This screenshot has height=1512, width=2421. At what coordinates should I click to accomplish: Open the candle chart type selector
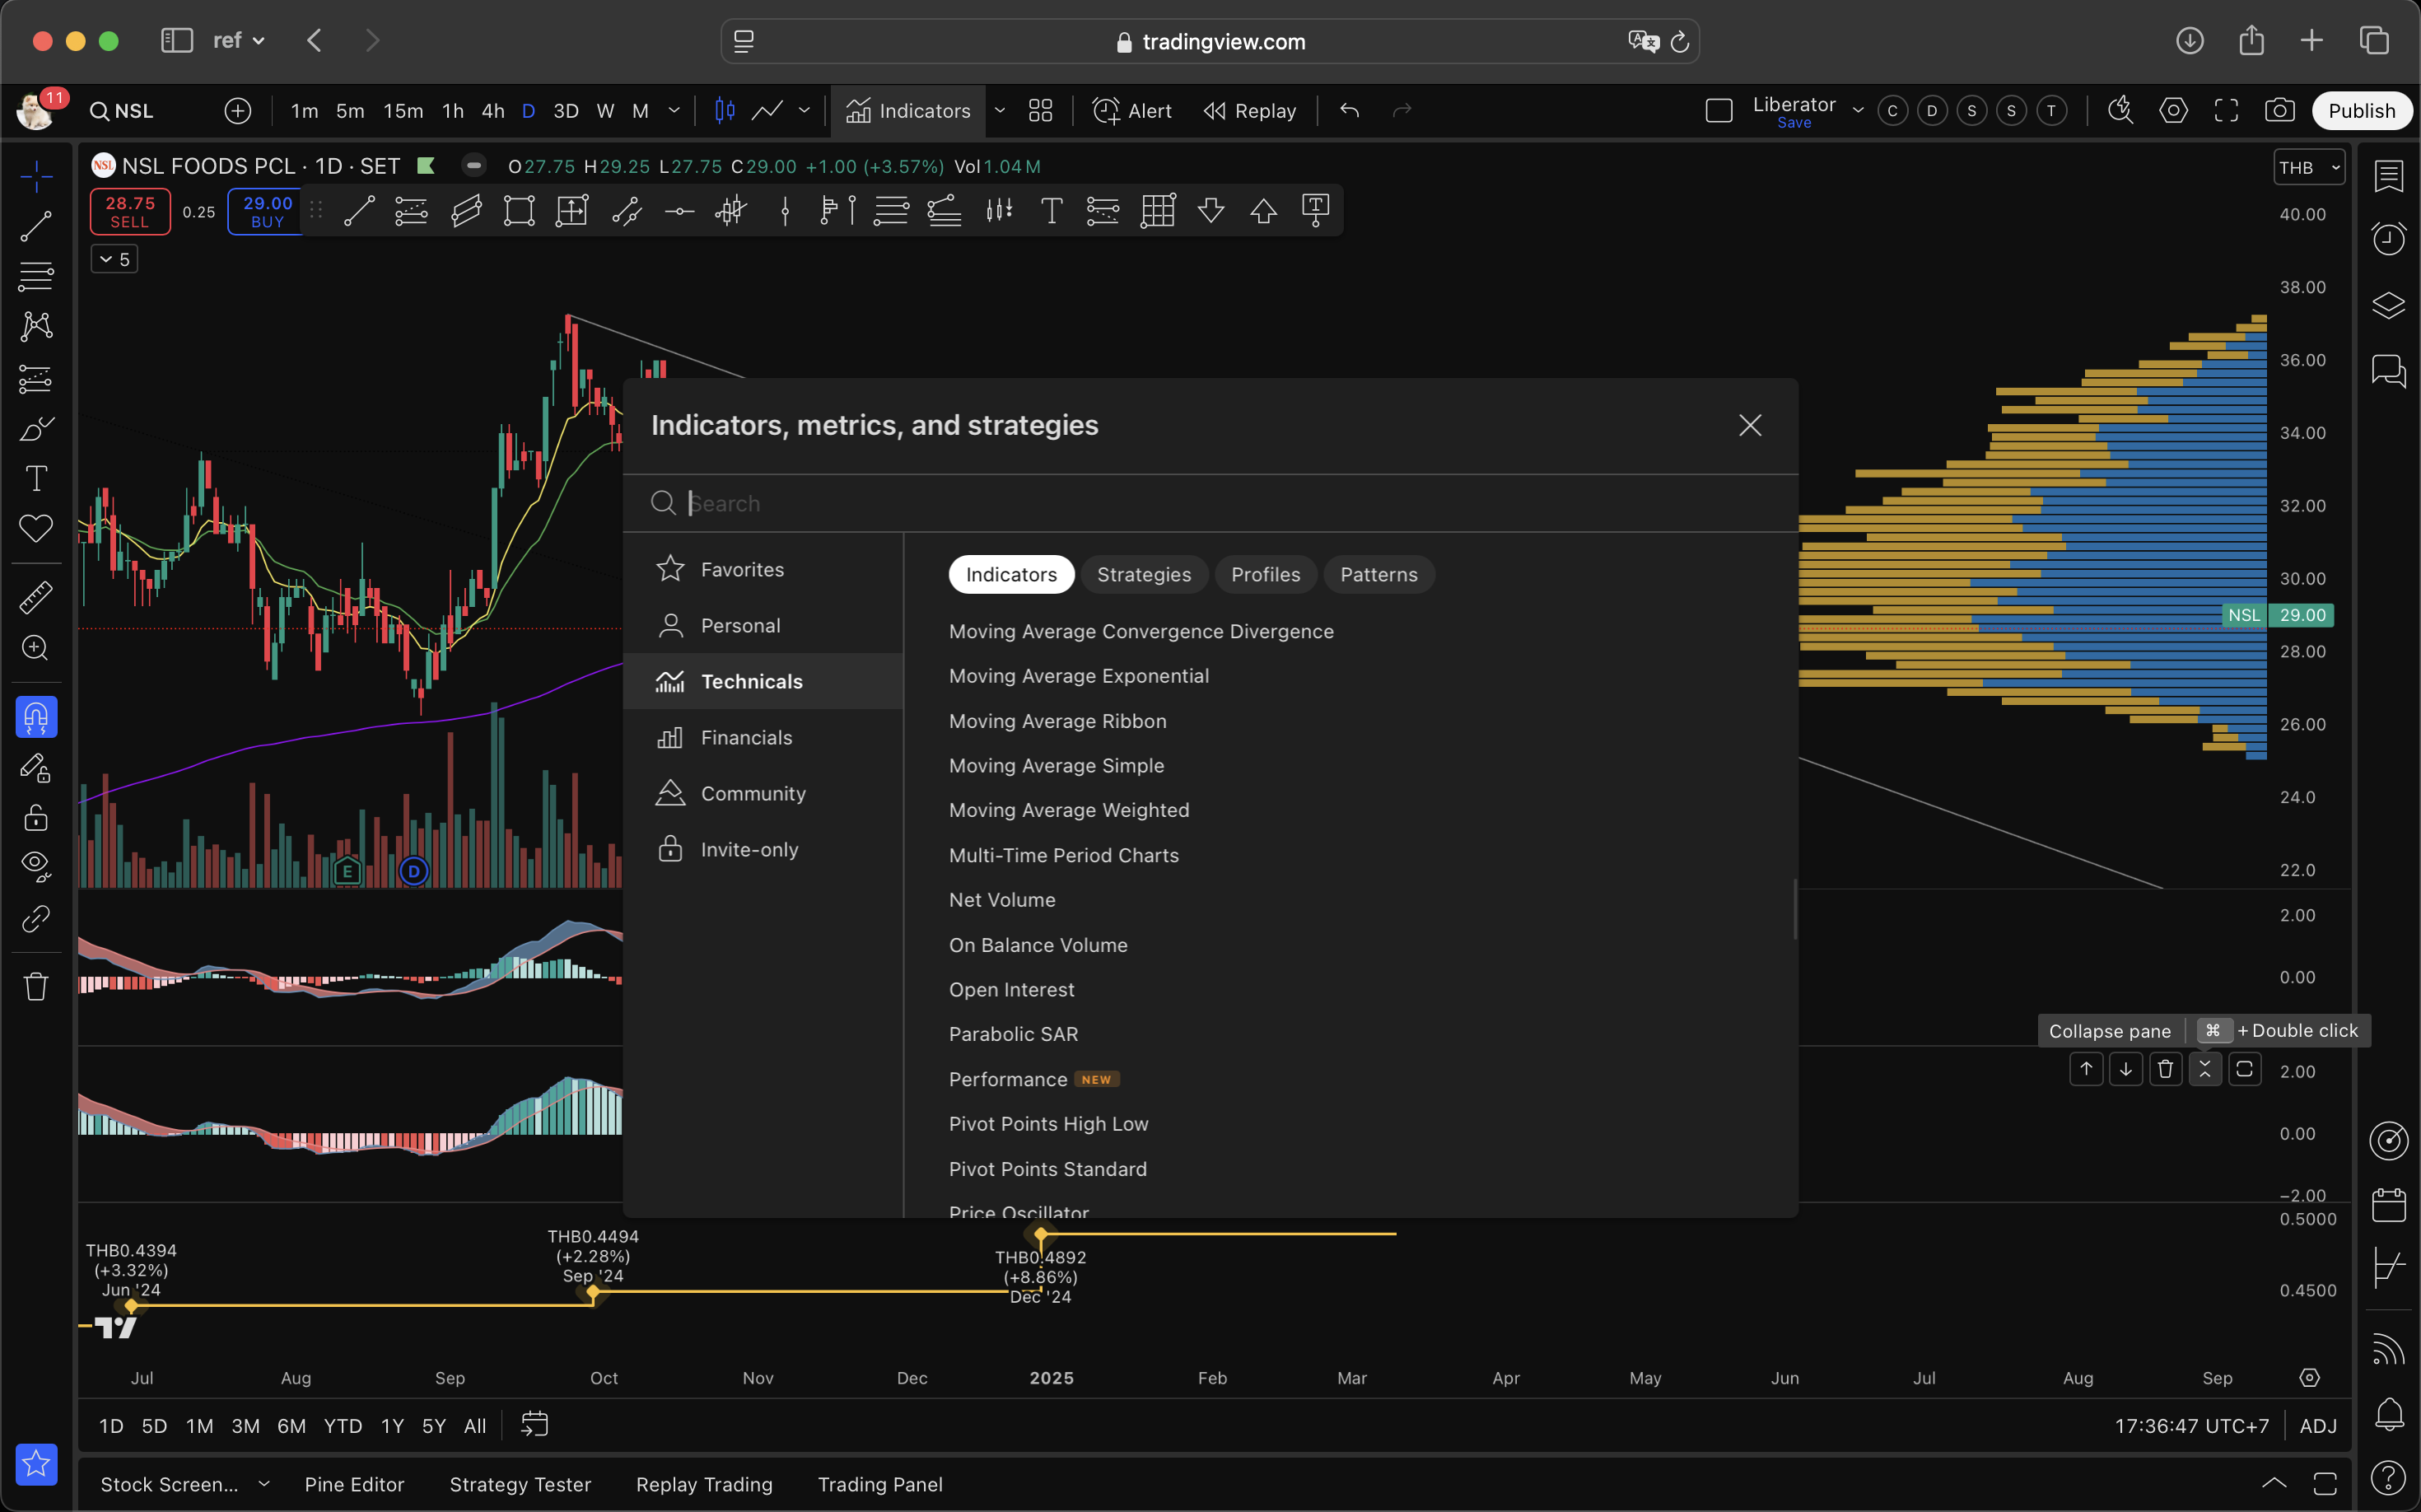click(x=725, y=111)
